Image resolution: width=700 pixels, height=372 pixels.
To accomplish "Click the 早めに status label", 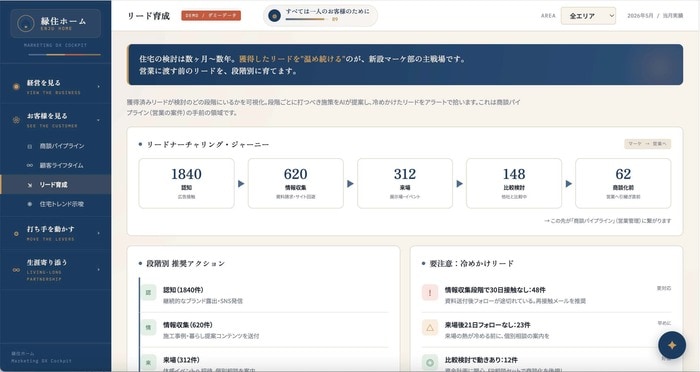I will [664, 323].
